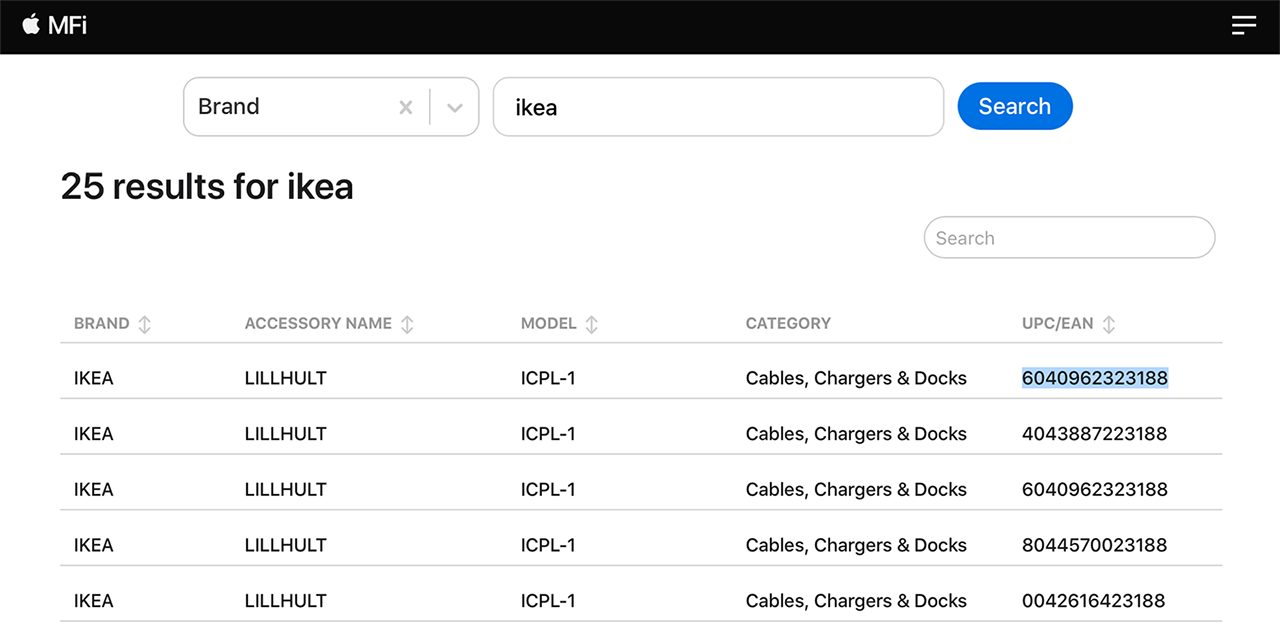Screen dimensions: 1280x631
Task: Sort the table by the BRAND column arrows
Action: point(145,324)
